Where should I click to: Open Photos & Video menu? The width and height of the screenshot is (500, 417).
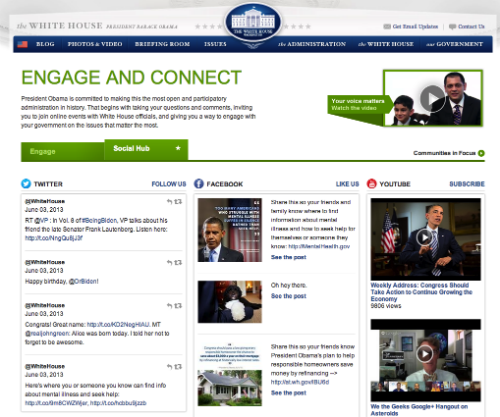(95, 44)
